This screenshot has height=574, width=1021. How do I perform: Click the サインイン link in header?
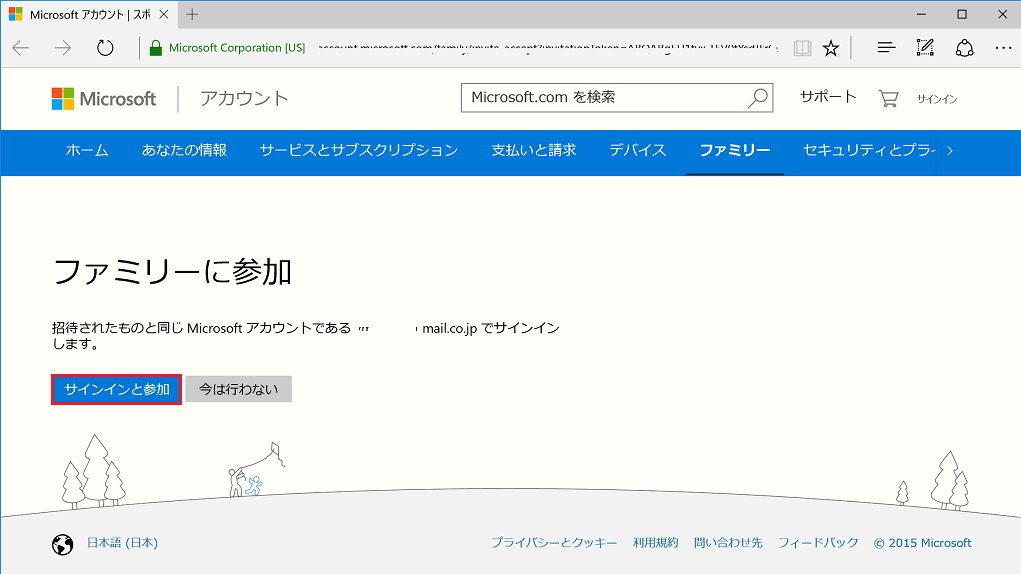[x=937, y=99]
